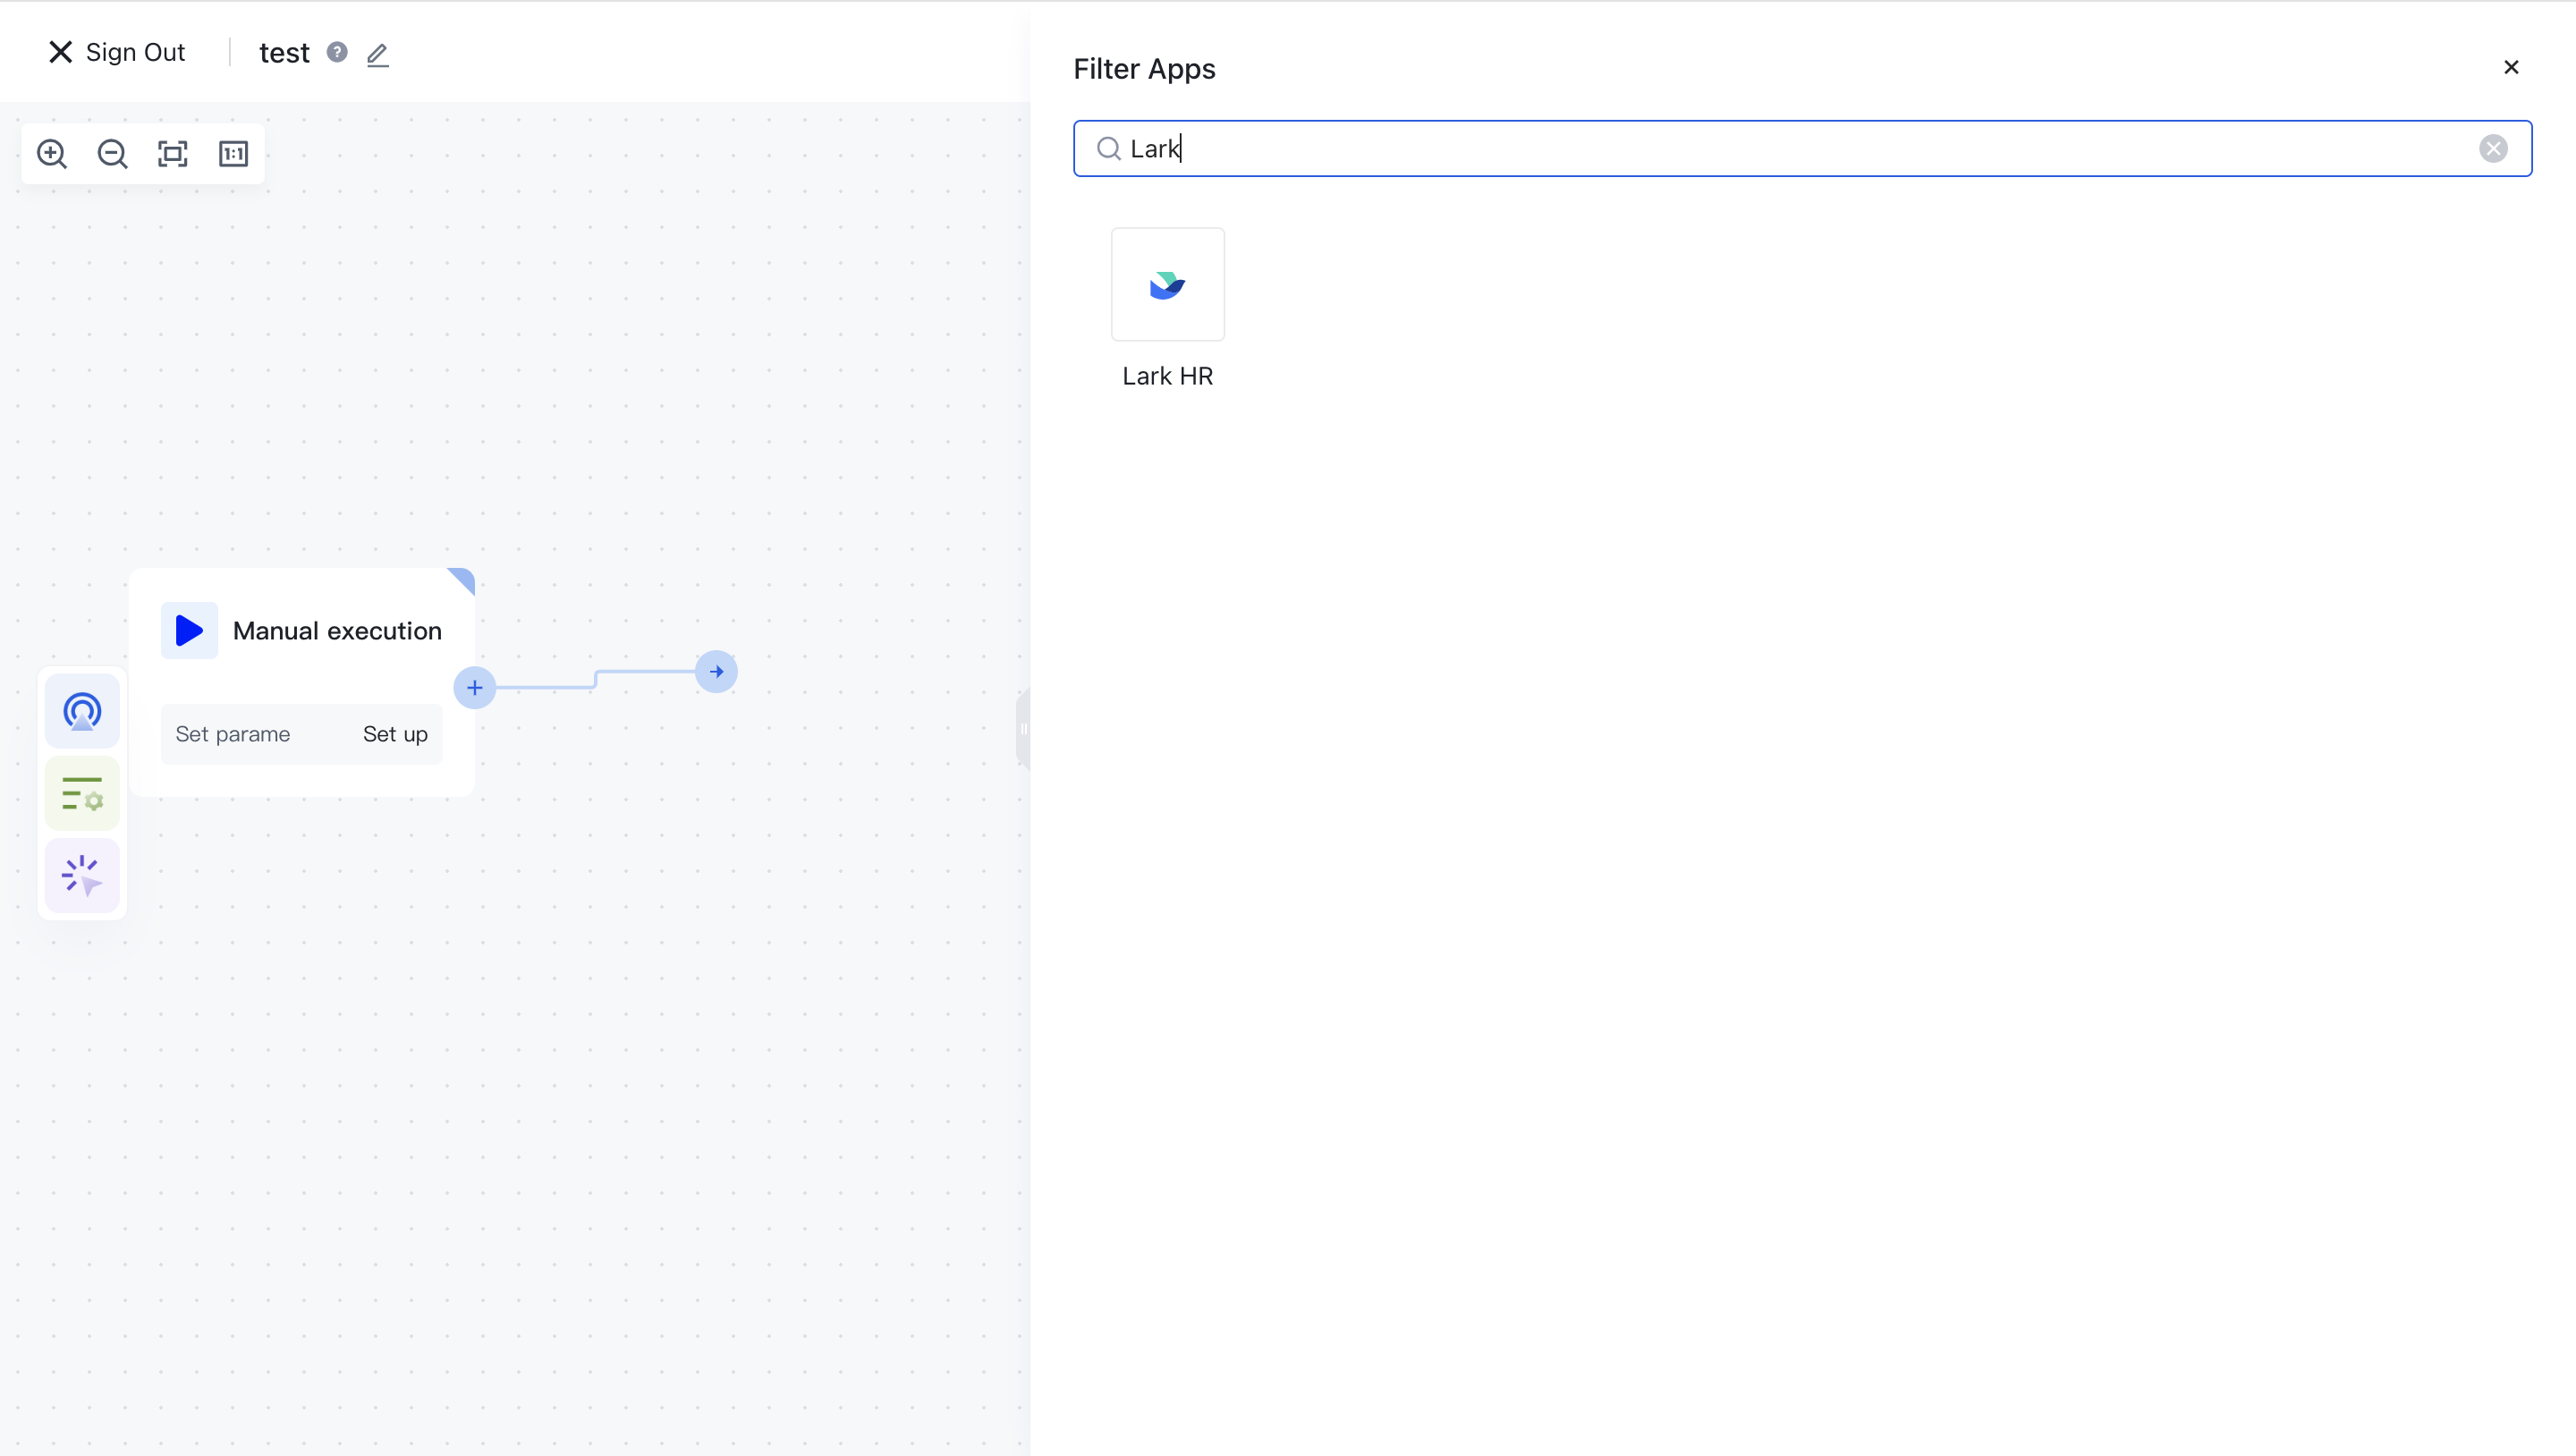Screen dimensions: 2576x1456
Task: Close the Filter Apps panel
Action: coord(2511,67)
